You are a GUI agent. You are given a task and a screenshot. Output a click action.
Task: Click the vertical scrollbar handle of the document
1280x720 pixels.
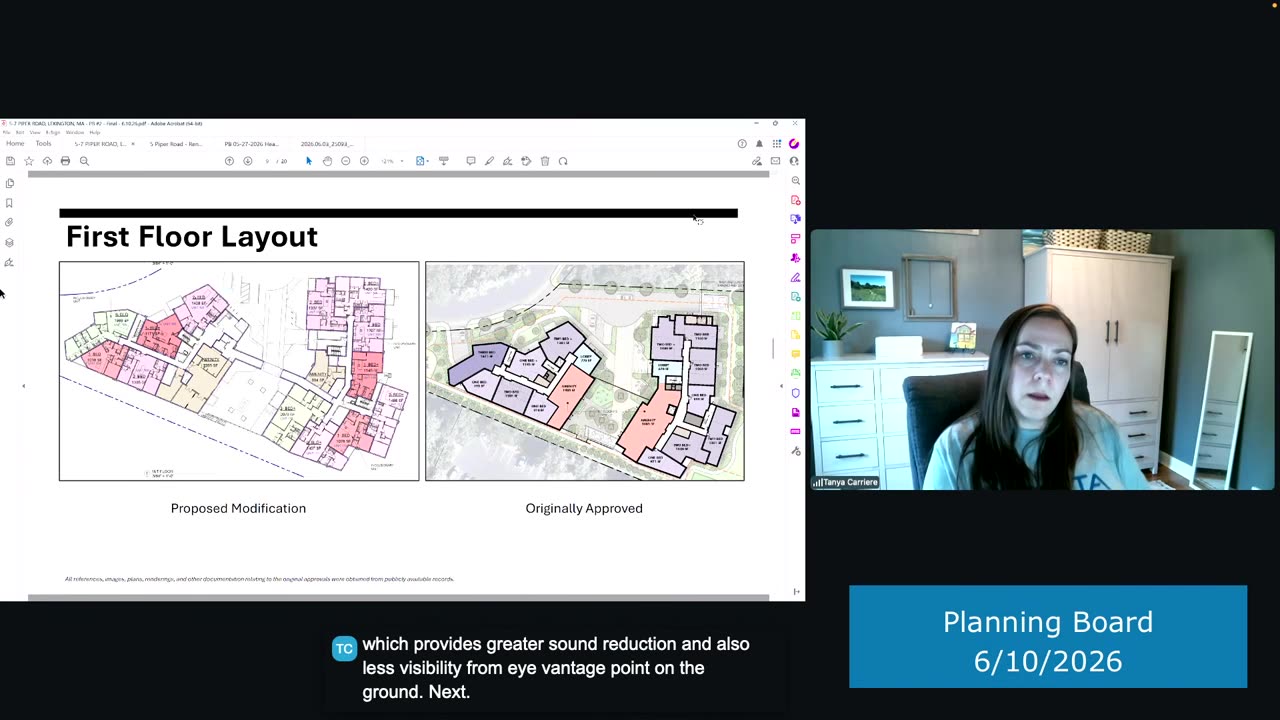tap(772, 349)
